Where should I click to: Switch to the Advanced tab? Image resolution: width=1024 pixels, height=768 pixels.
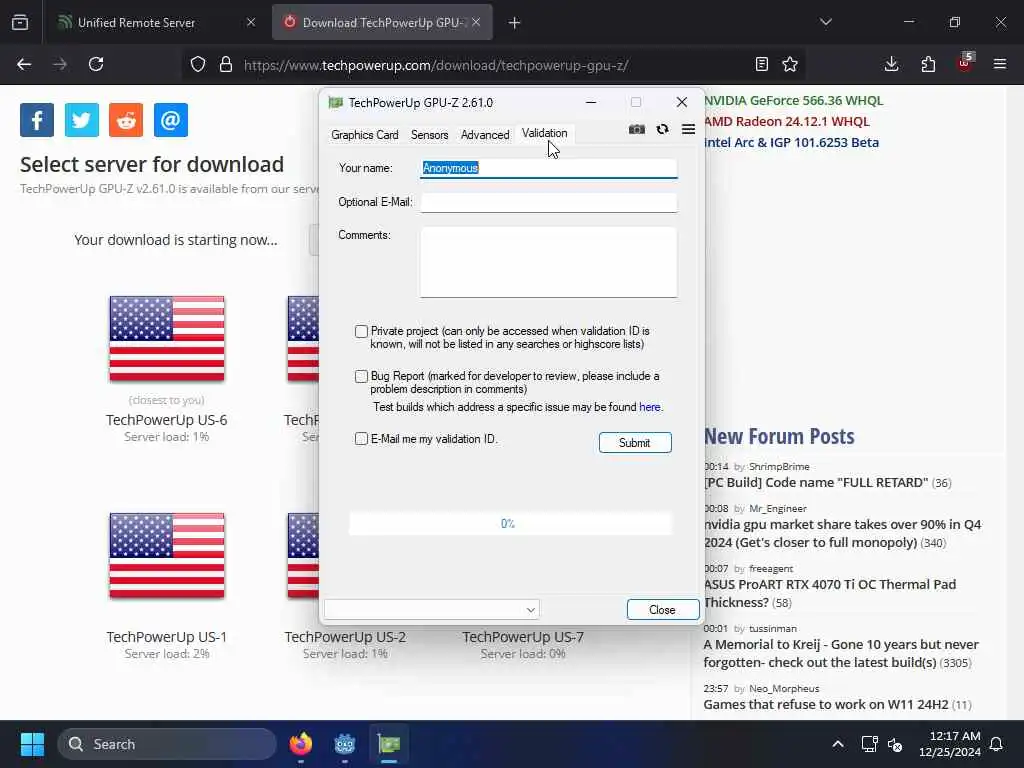point(485,135)
